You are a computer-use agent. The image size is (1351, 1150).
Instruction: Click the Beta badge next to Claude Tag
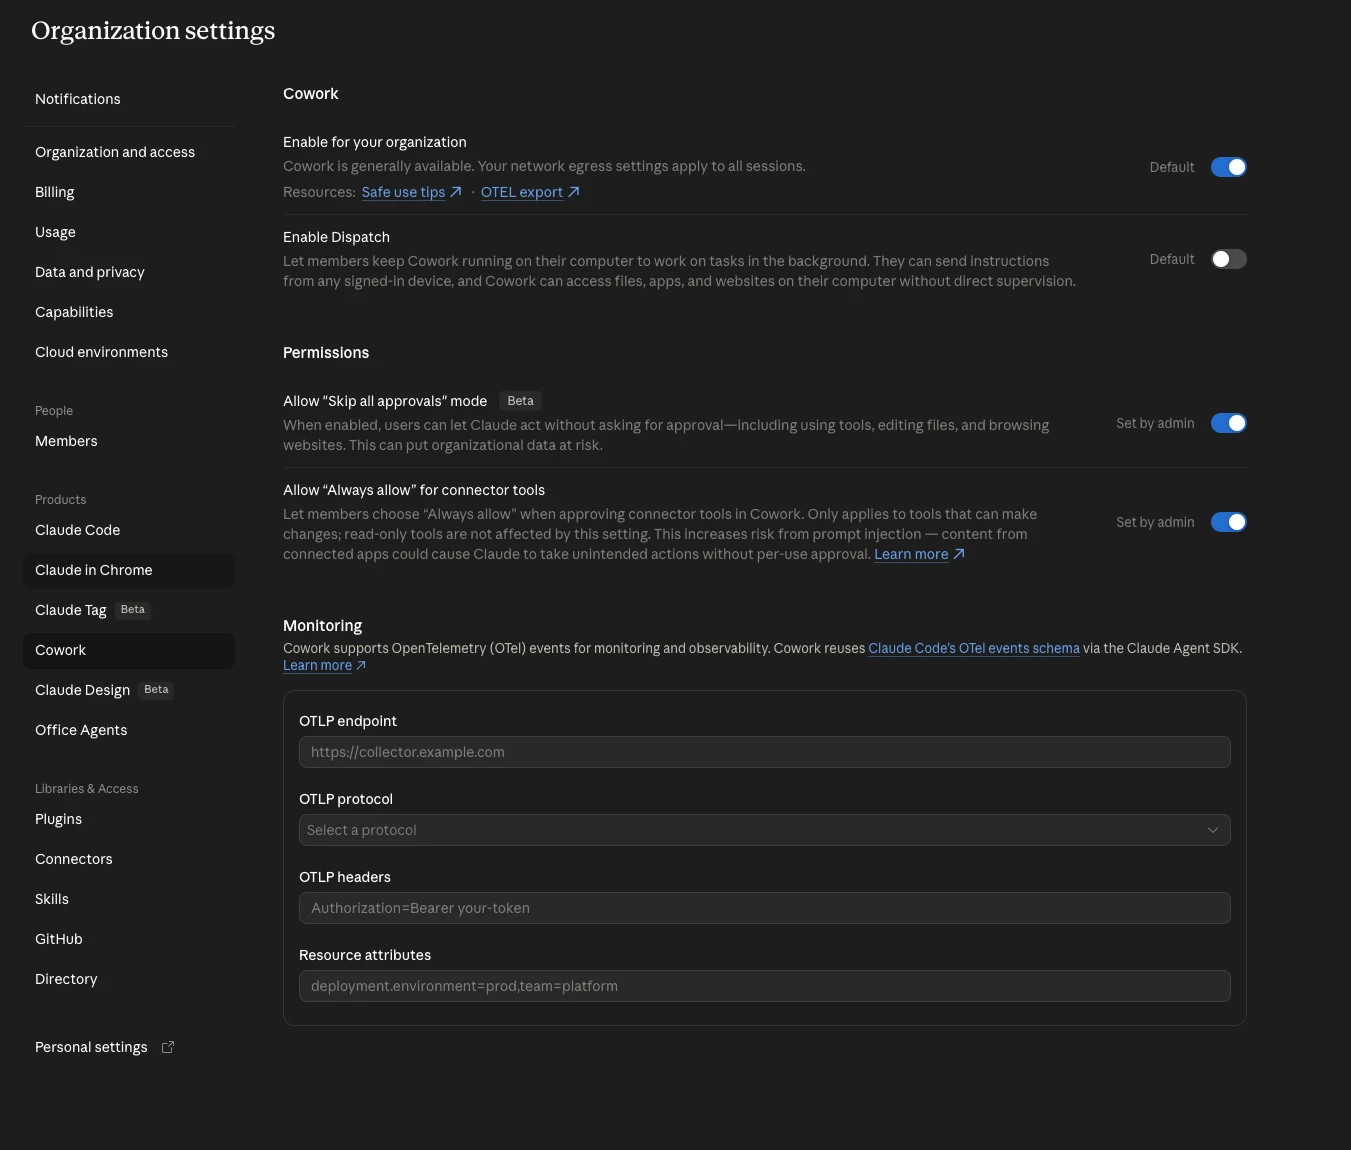132,610
